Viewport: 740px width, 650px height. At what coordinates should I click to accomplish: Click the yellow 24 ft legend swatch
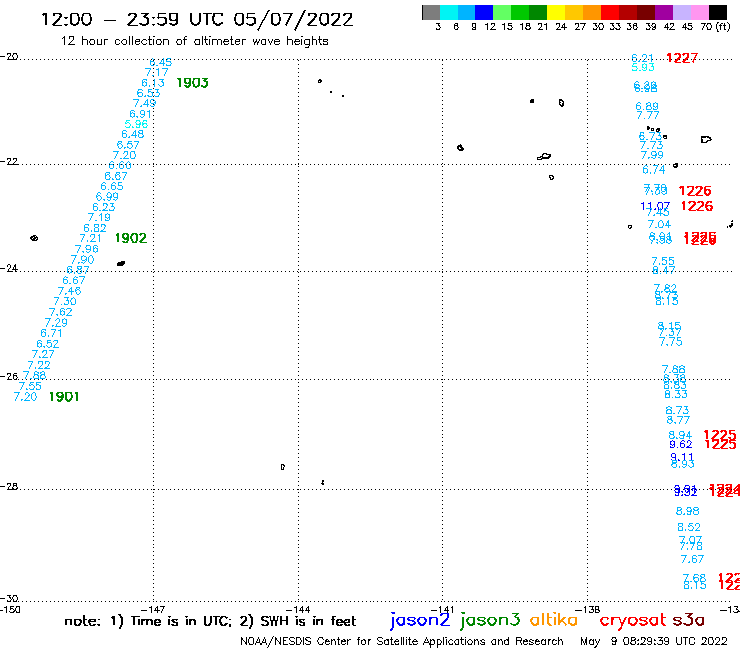(x=556, y=12)
